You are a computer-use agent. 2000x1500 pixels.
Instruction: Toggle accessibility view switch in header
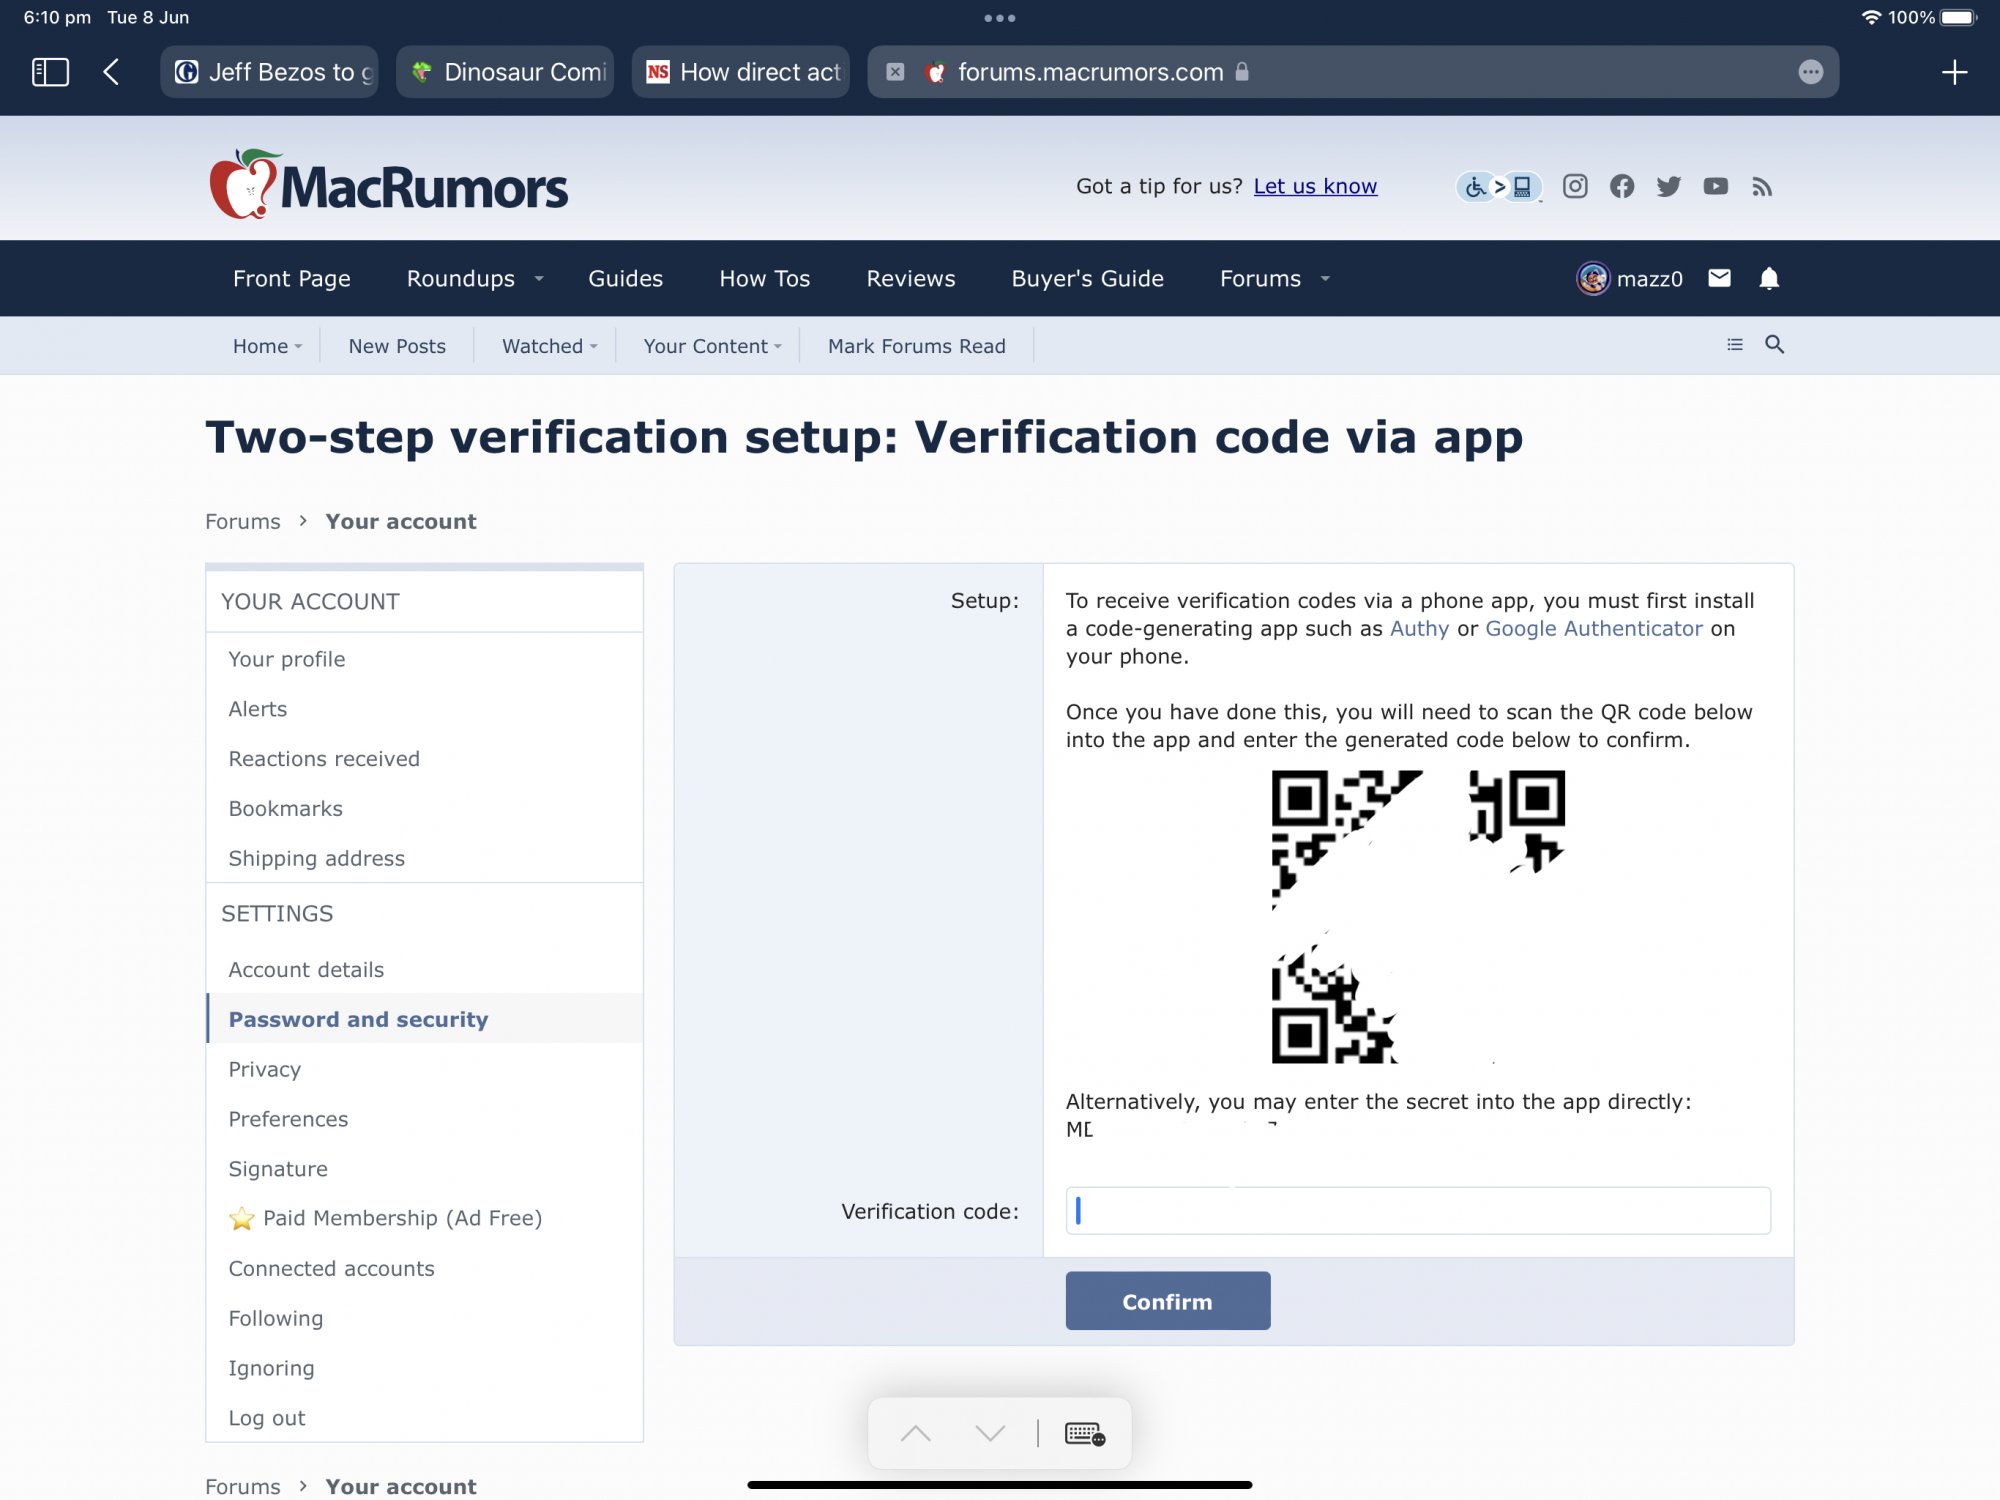(x=1498, y=186)
